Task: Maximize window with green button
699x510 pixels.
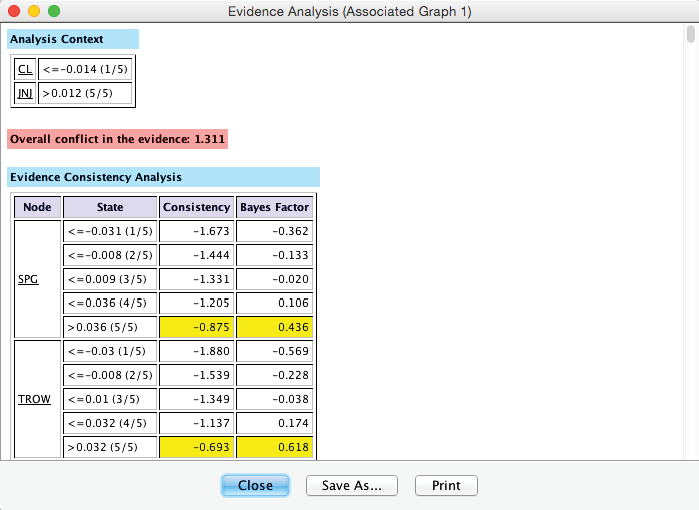Action: 53,12
